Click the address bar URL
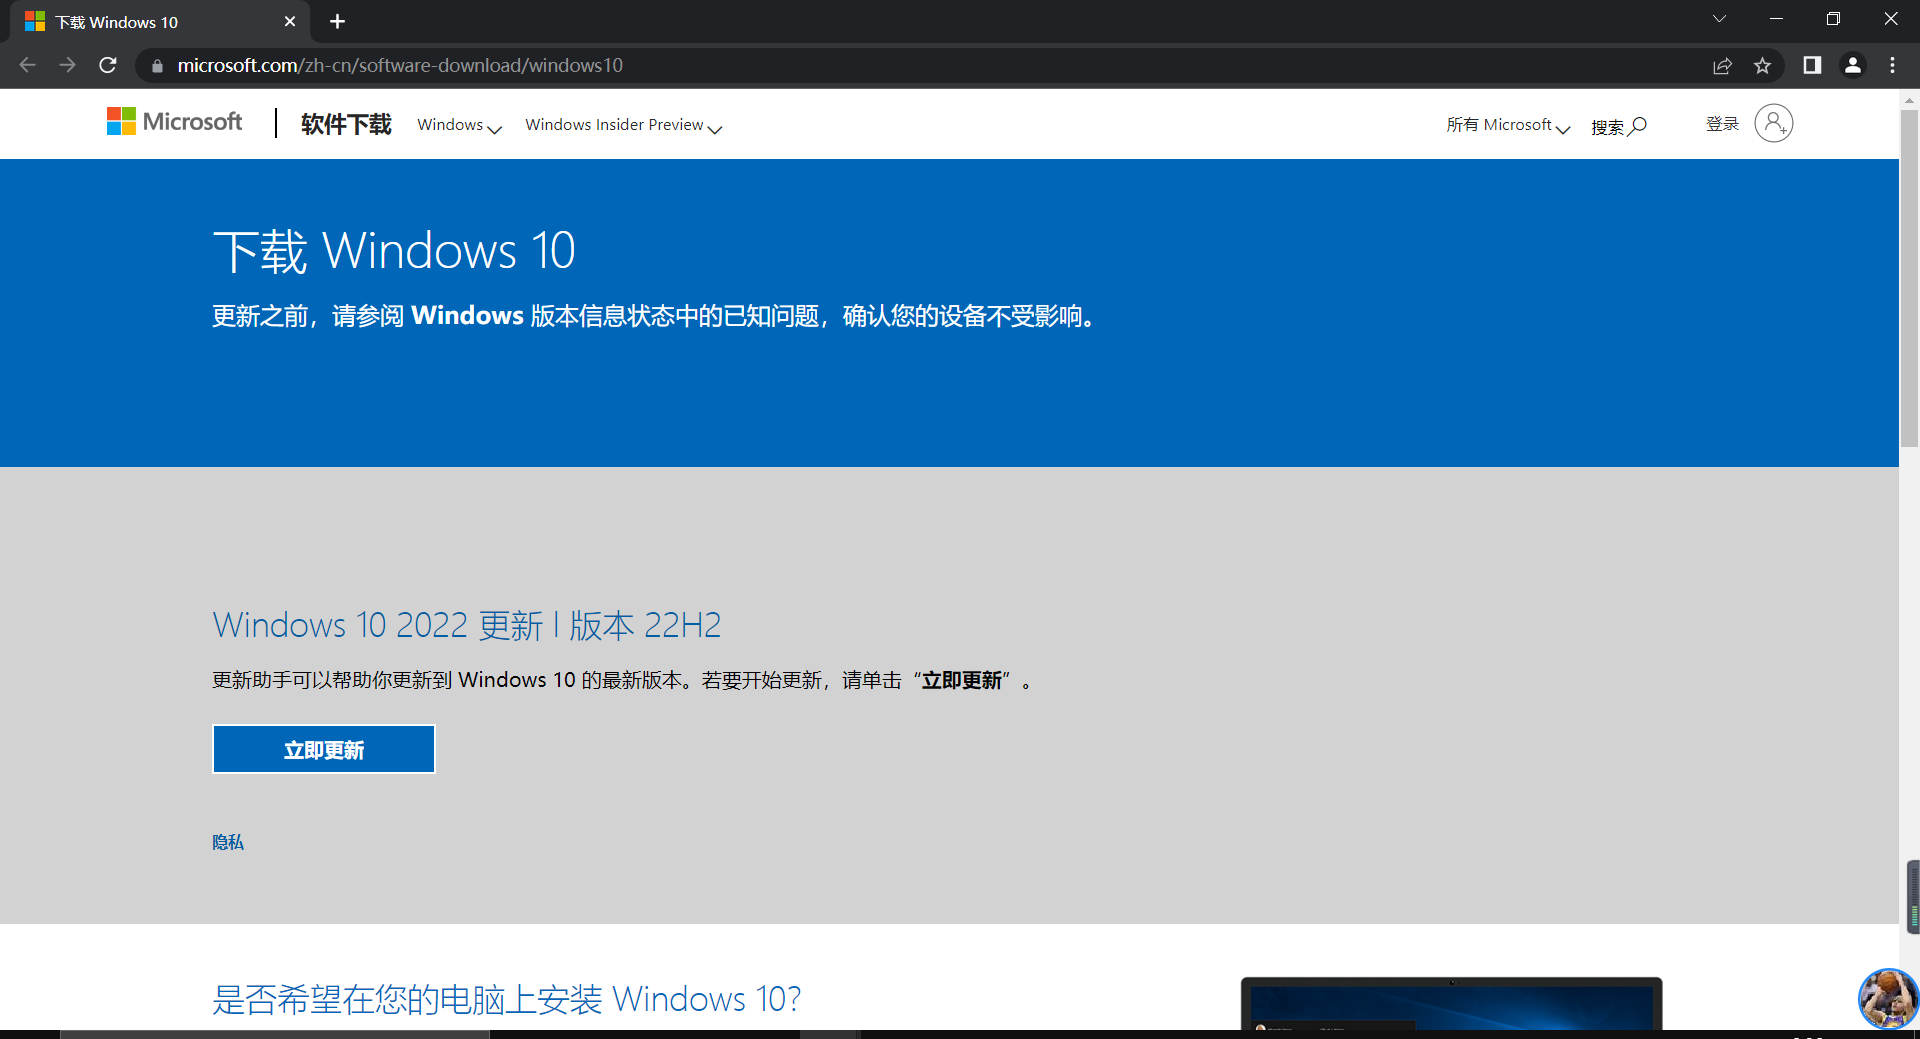Image resolution: width=1920 pixels, height=1039 pixels. click(x=400, y=65)
